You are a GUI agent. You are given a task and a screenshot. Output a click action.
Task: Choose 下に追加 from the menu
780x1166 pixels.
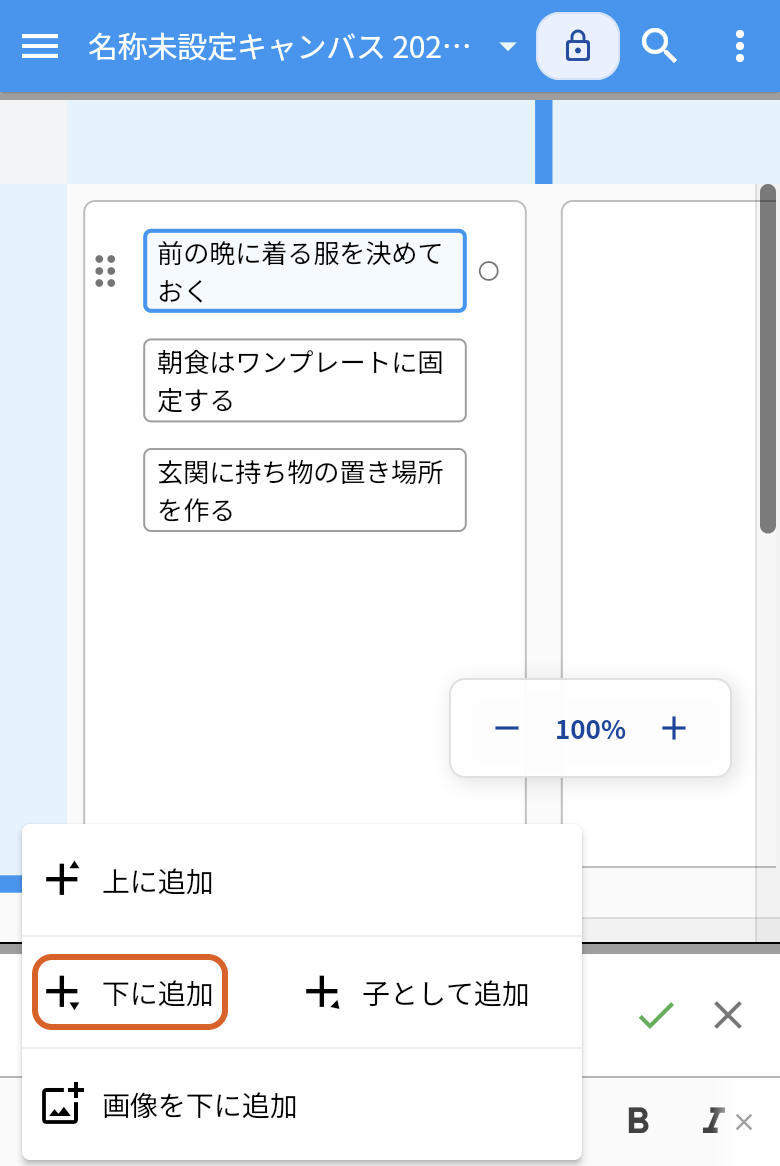(x=129, y=993)
